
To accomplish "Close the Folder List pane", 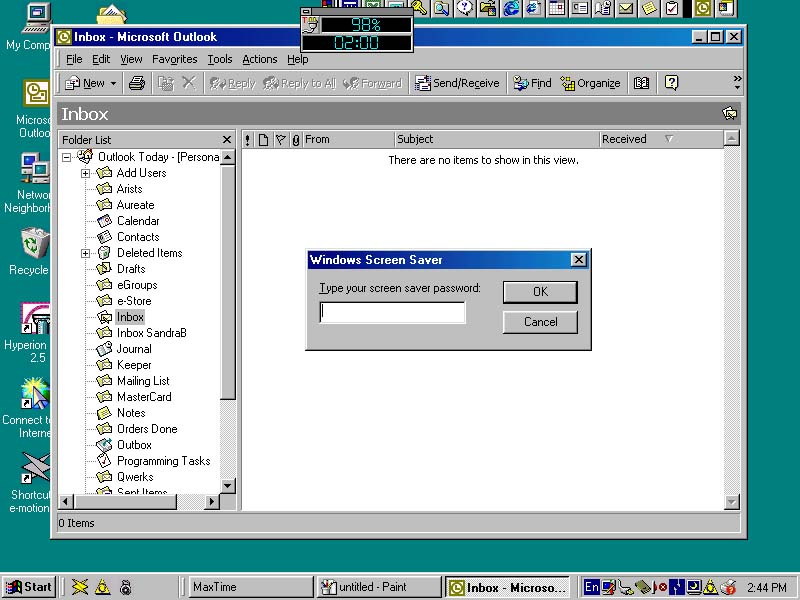I will 227,139.
